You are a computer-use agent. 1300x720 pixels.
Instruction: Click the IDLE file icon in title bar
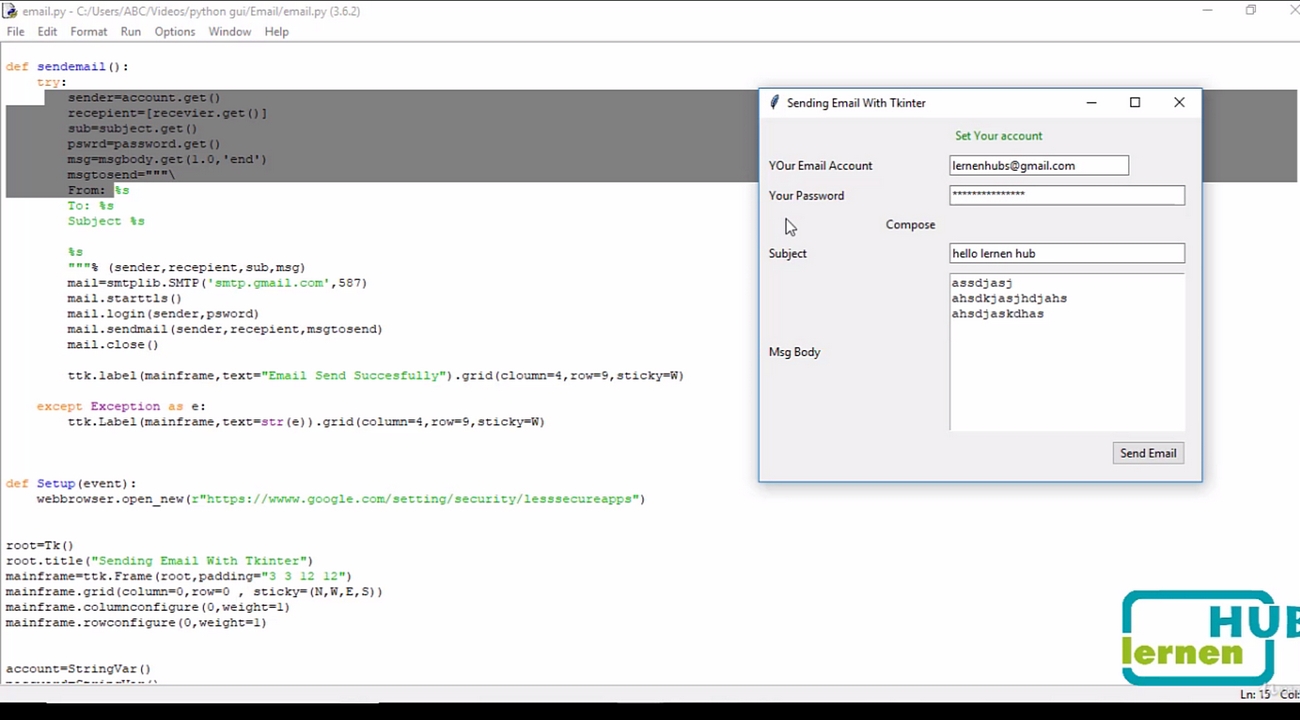tap(9, 11)
